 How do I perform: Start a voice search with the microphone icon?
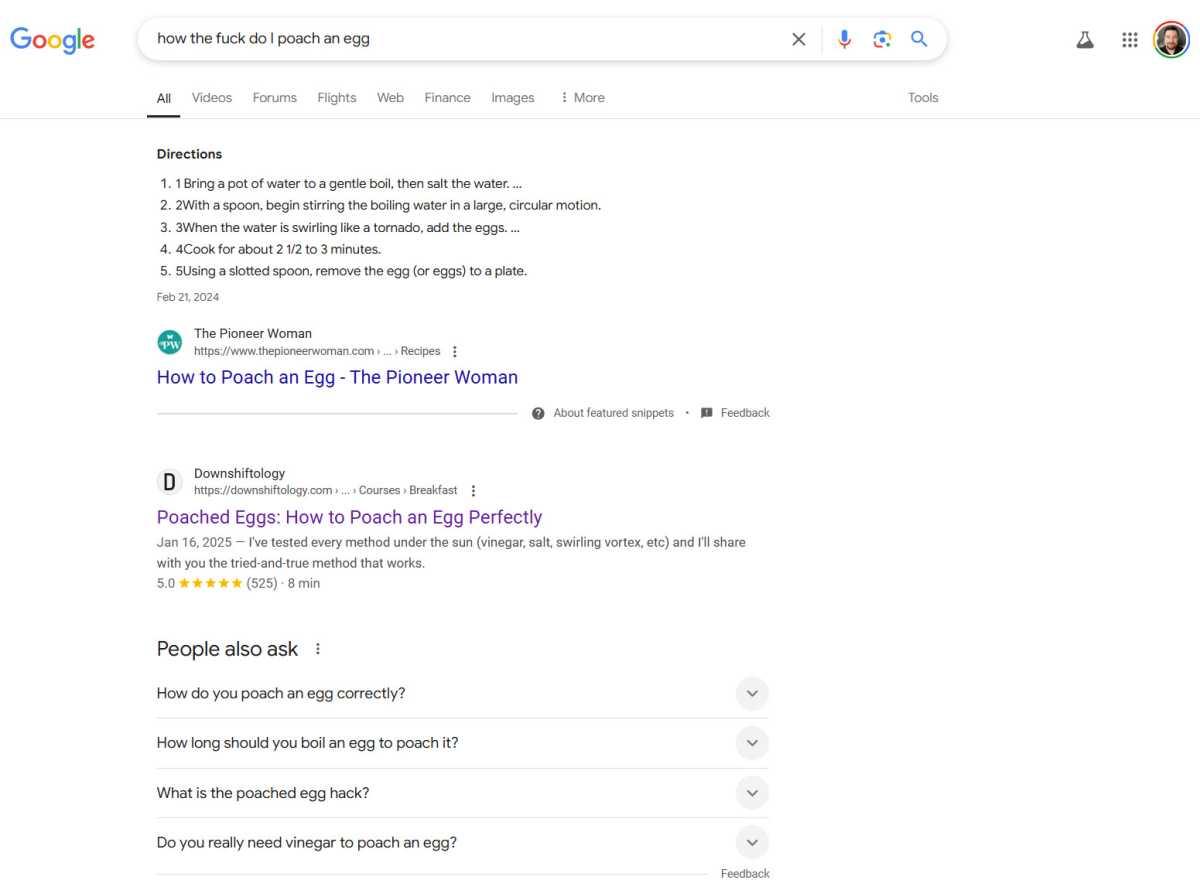843,39
